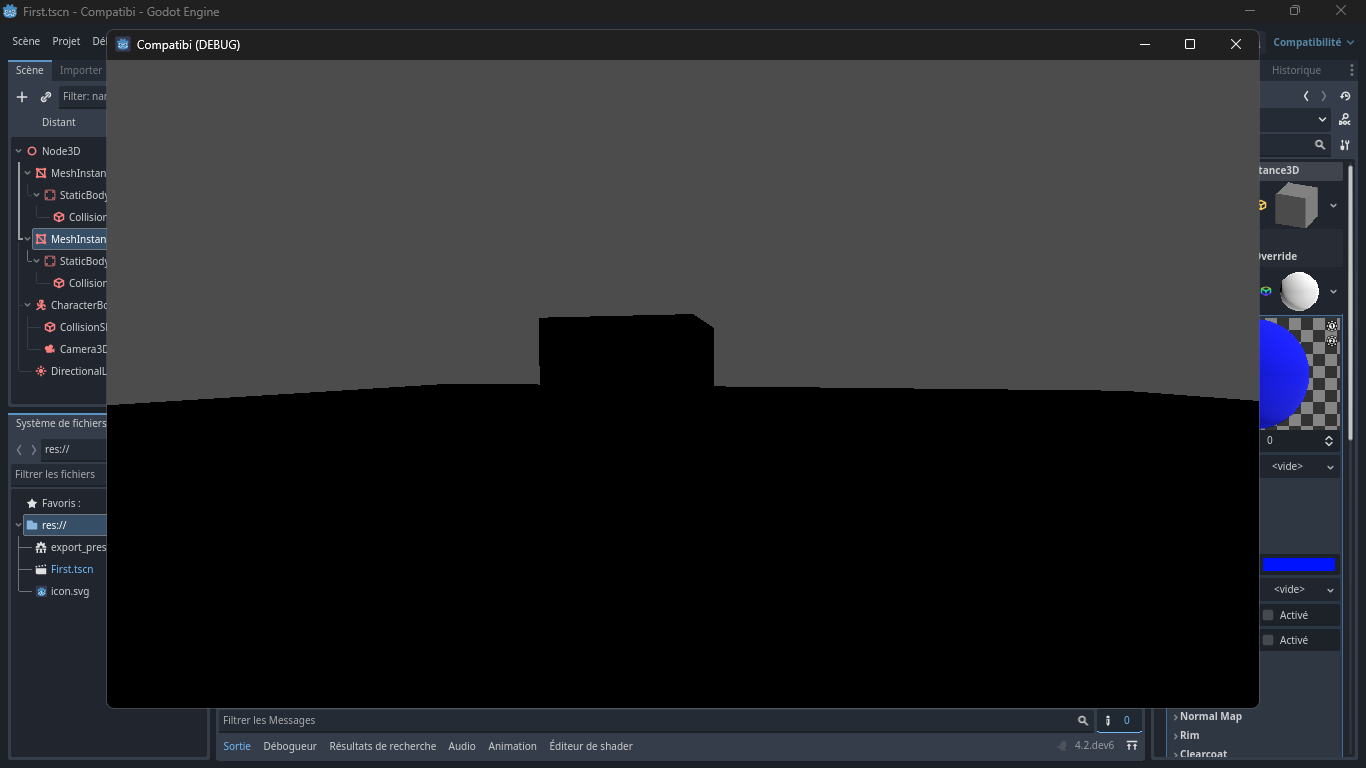Click the blue color swatch
1366x768 pixels.
(1300, 564)
